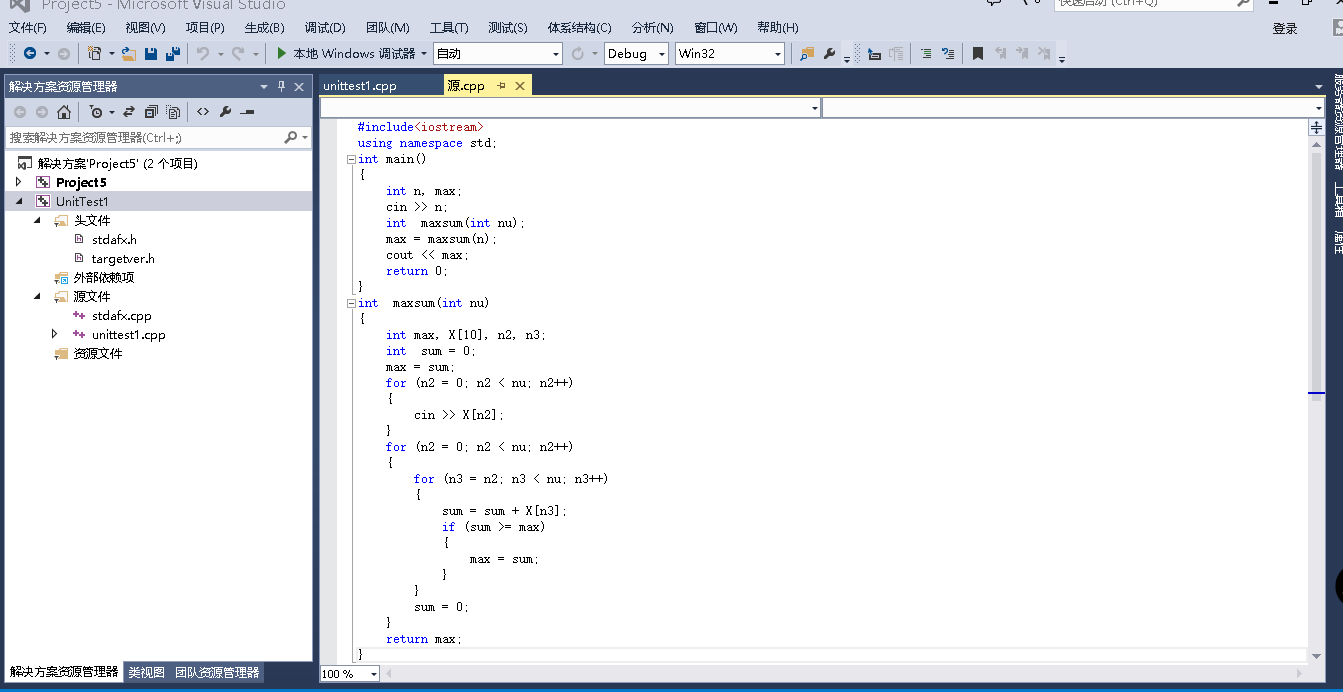The width and height of the screenshot is (1343, 692).
Task: Click Solution Explorer Home icon
Action: [x=64, y=112]
